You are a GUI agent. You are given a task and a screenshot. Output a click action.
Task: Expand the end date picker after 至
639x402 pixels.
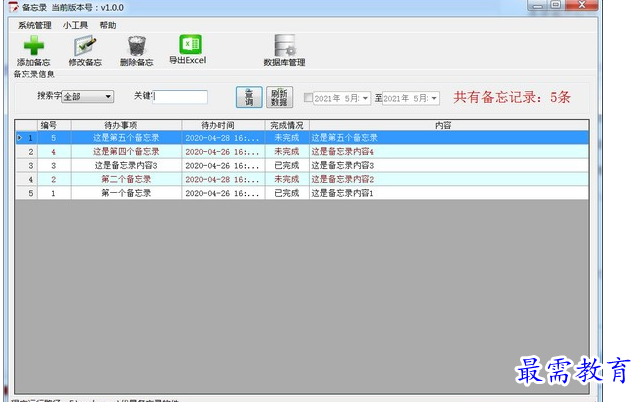coord(434,98)
